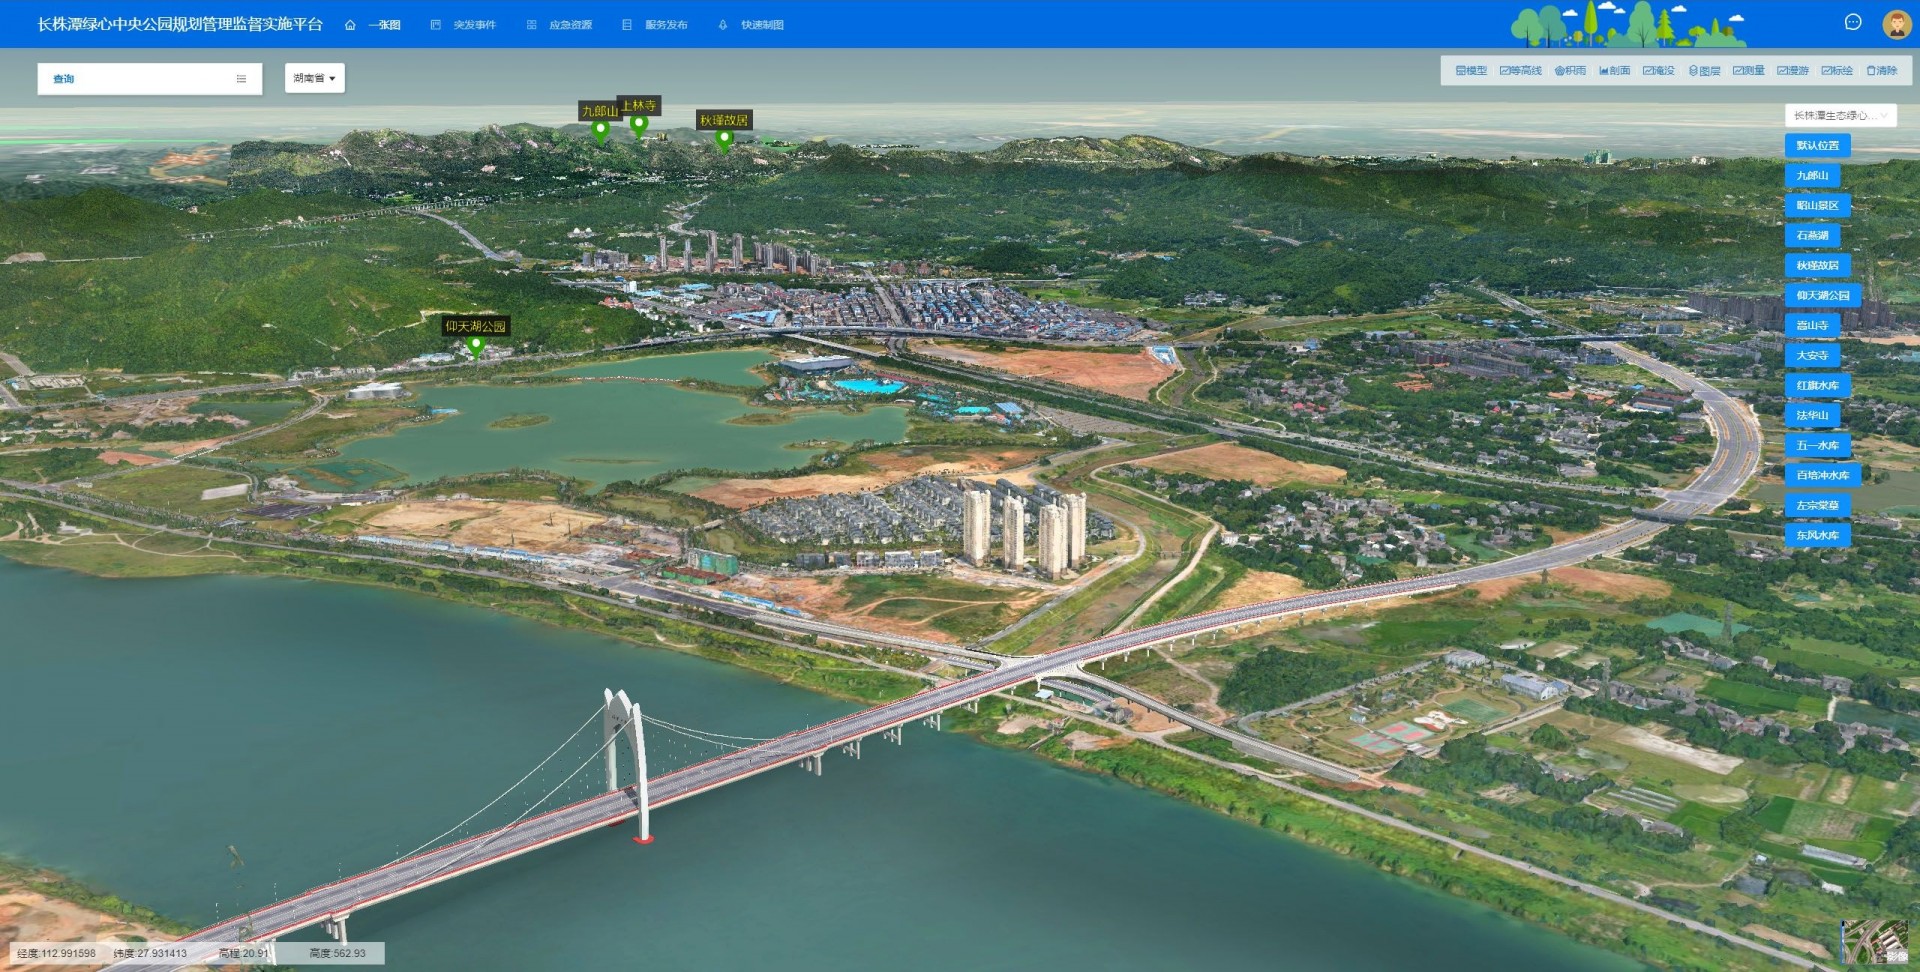Expand the list menu in 查询 box
This screenshot has height=972, width=1920.
click(x=241, y=79)
